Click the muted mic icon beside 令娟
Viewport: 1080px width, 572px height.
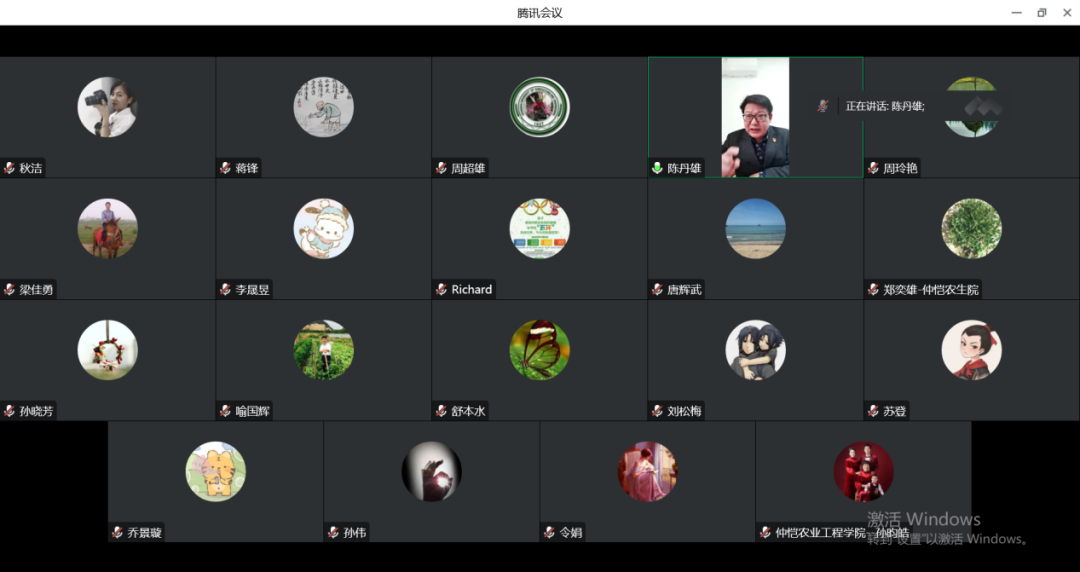tap(549, 533)
